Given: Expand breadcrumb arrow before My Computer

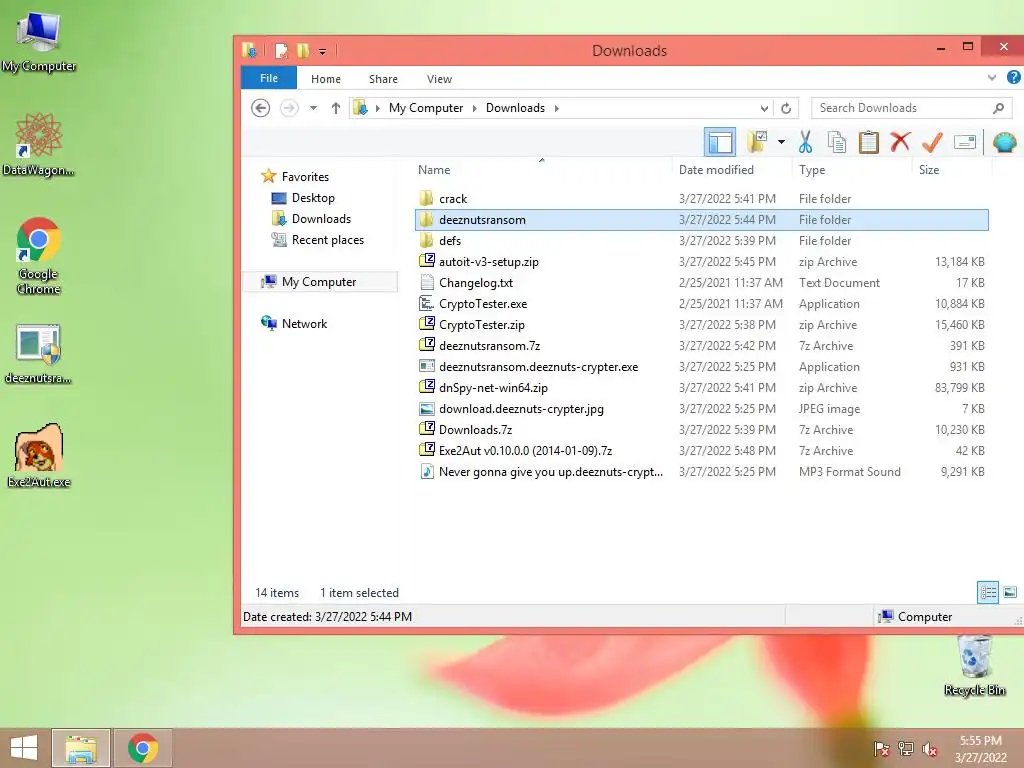Looking at the screenshot, I should click(x=377, y=108).
